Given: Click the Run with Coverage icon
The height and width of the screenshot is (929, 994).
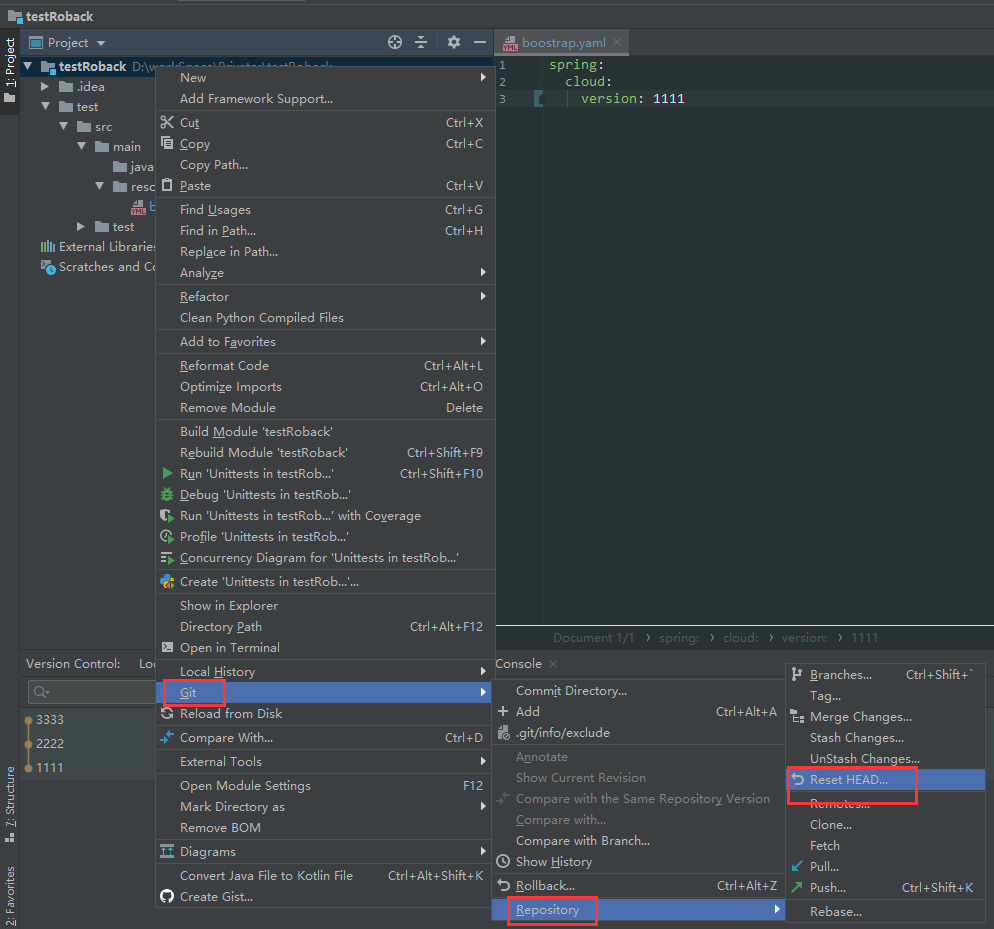Looking at the screenshot, I should click(167, 515).
